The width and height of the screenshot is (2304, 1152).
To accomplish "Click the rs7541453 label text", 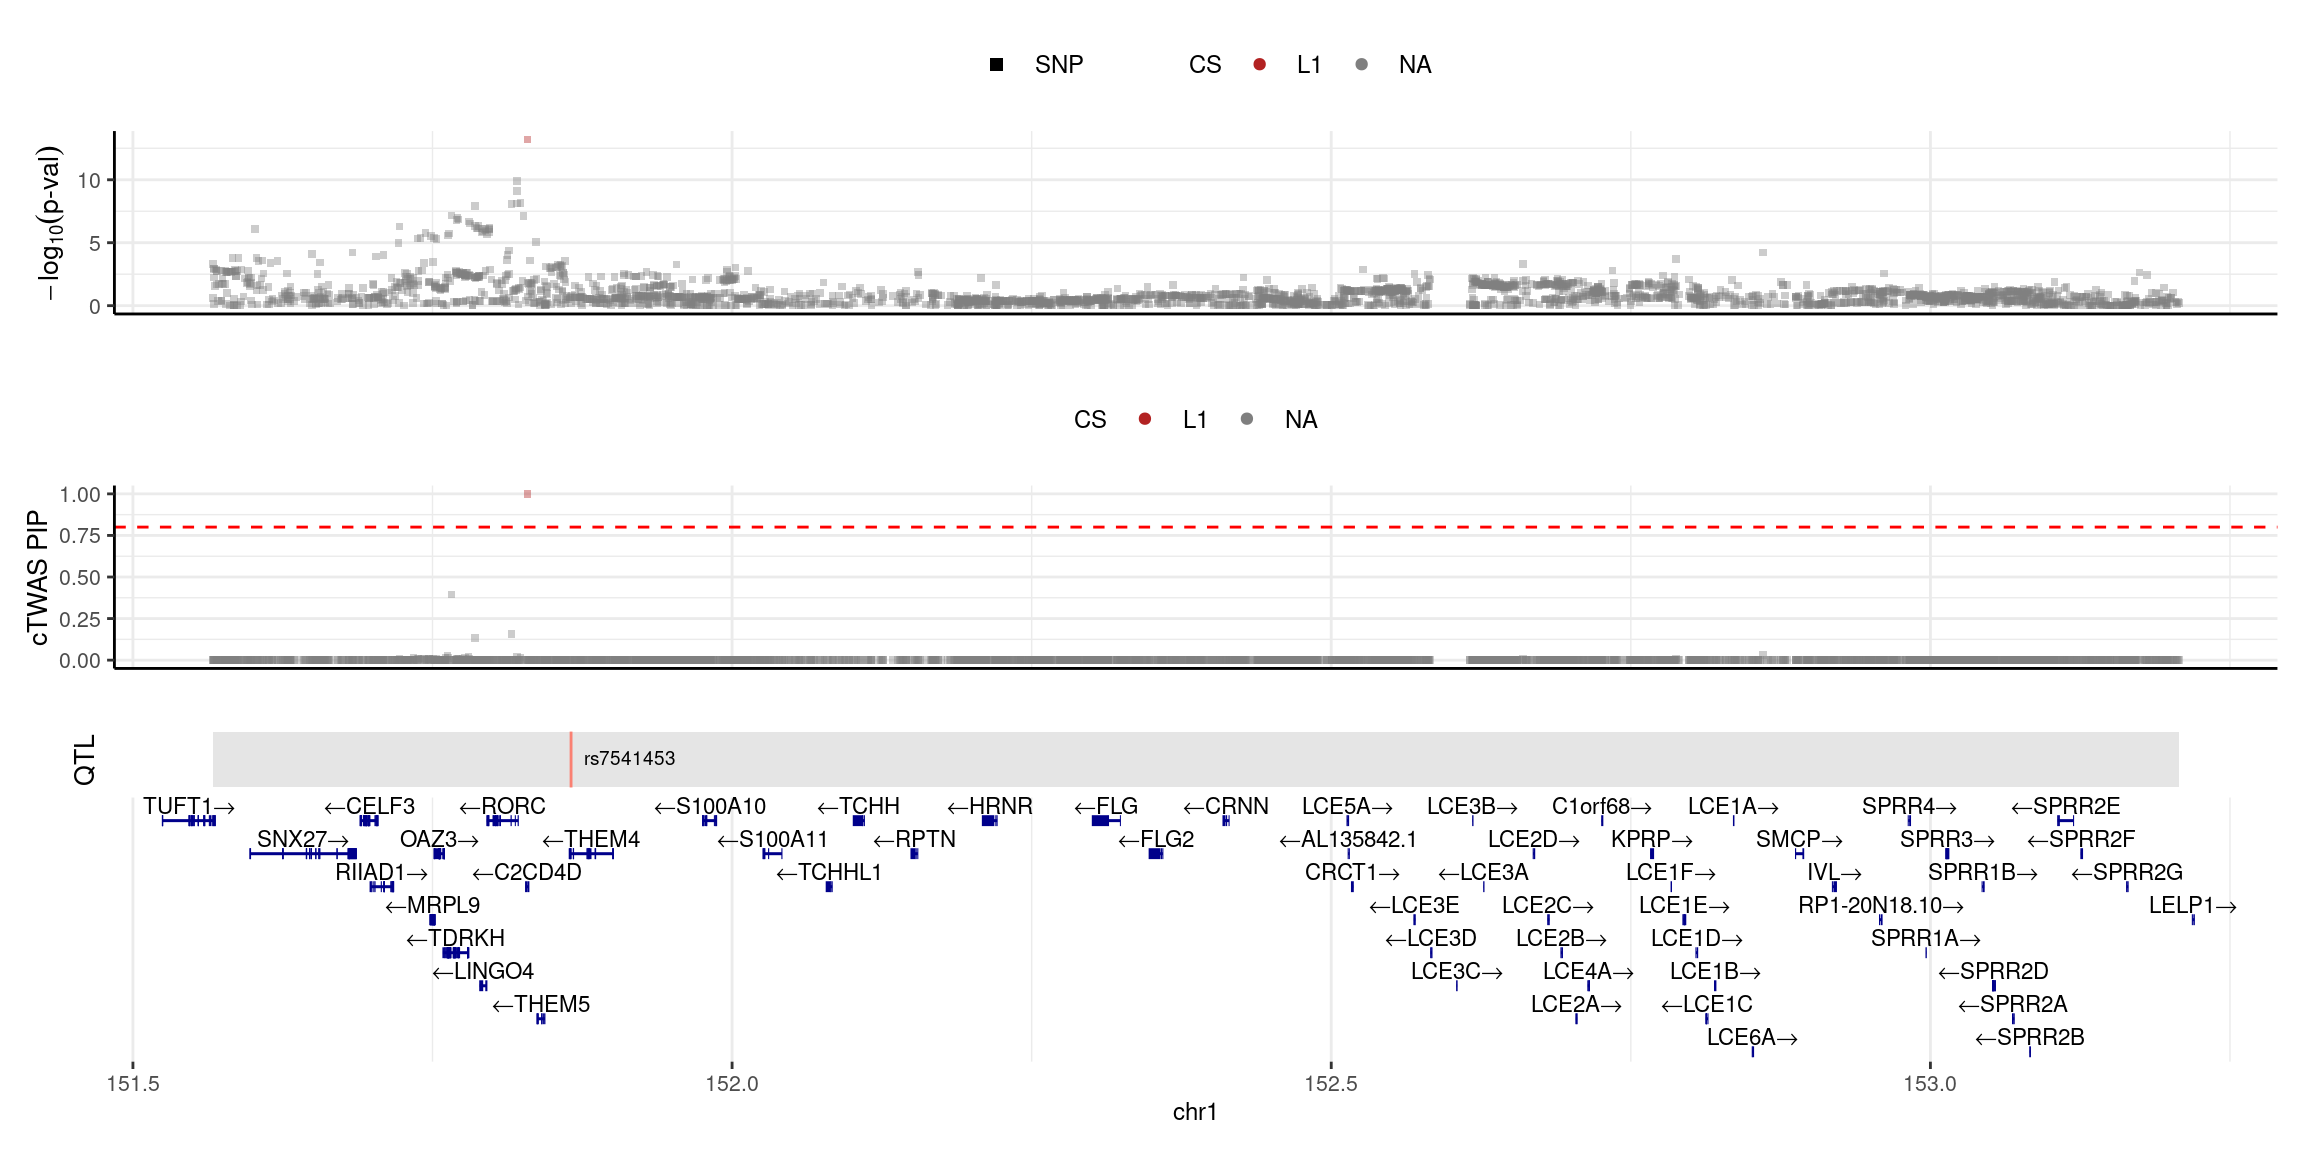I will coord(629,759).
